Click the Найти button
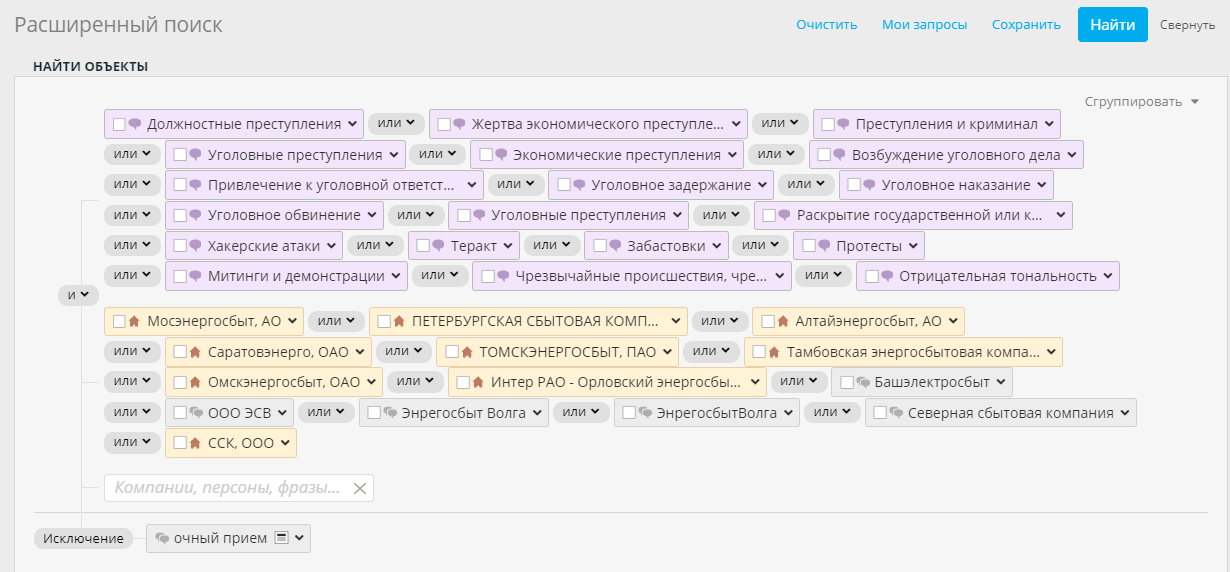This screenshot has width=1230, height=572. click(1113, 25)
